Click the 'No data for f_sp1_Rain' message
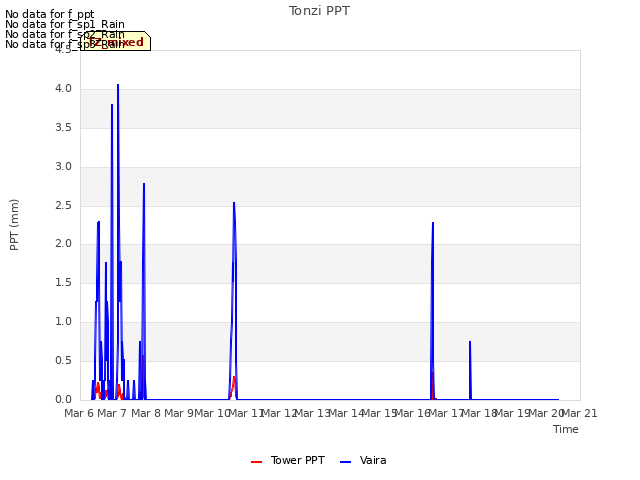The height and width of the screenshot is (480, 640). 65,24
